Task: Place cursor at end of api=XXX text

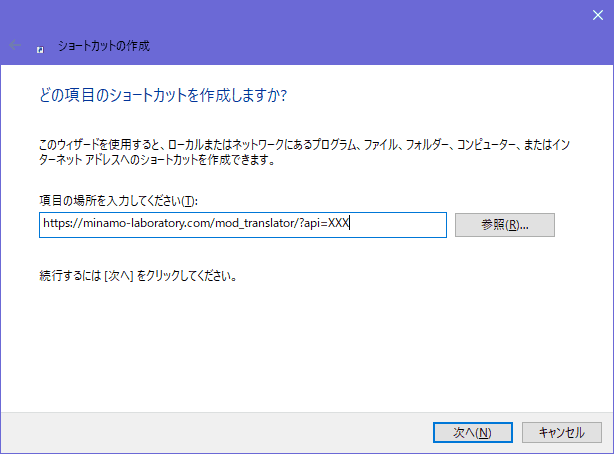Action: click(349, 225)
